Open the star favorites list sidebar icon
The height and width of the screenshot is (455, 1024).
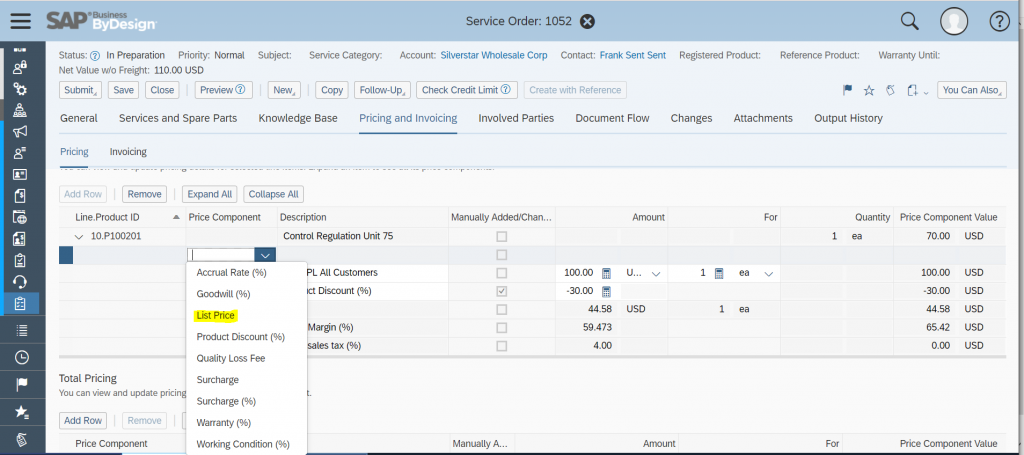coord(22,411)
